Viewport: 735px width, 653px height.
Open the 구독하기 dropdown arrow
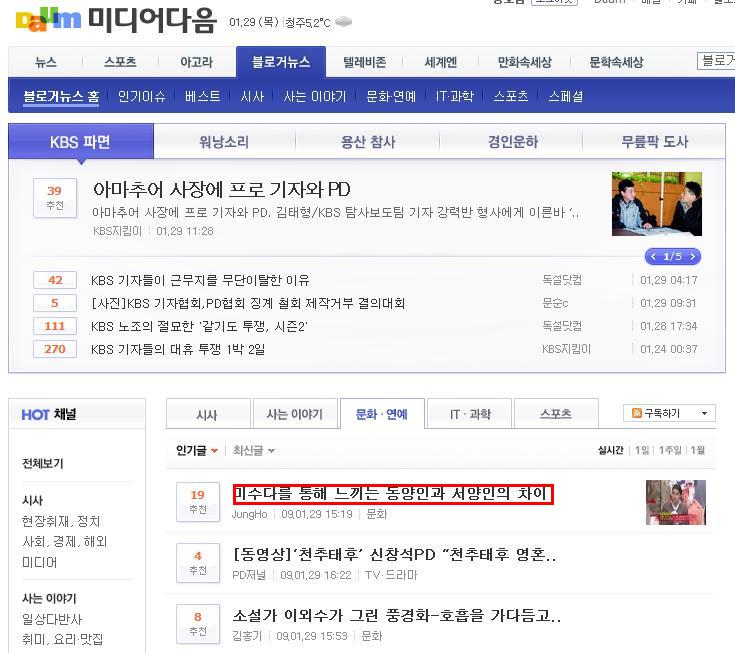tap(704, 413)
